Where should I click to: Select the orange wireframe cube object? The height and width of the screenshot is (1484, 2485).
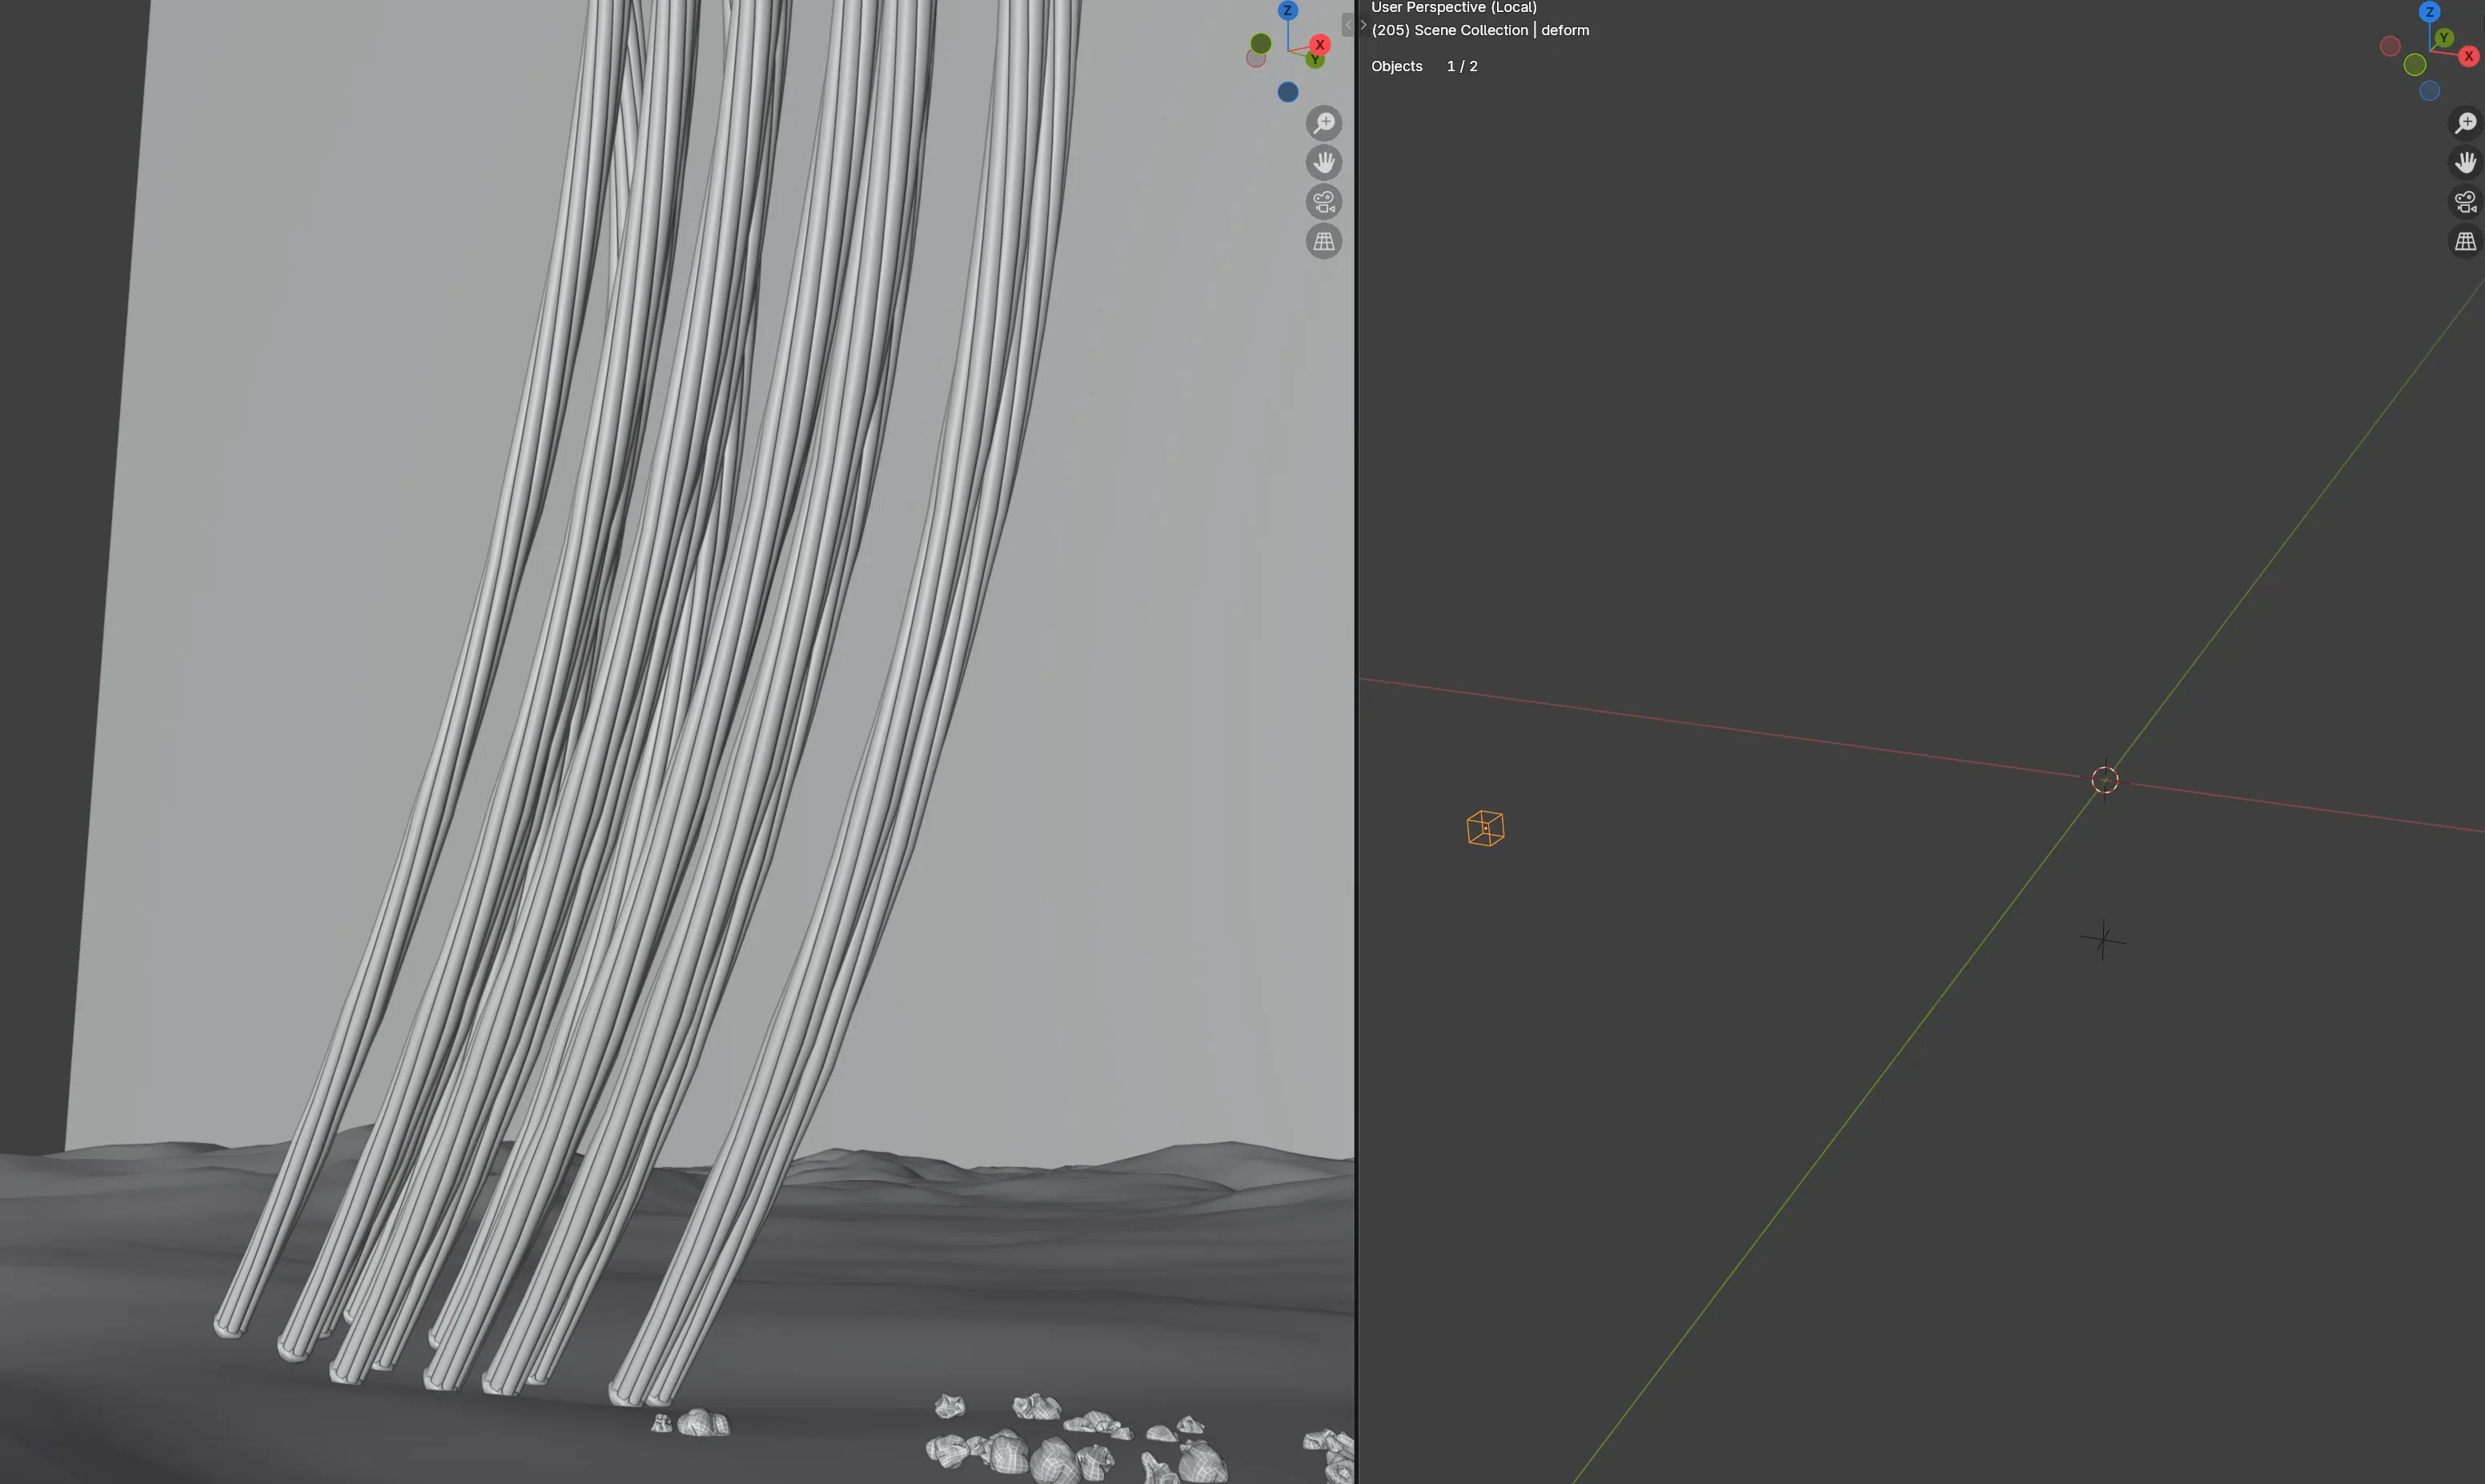tap(1485, 829)
